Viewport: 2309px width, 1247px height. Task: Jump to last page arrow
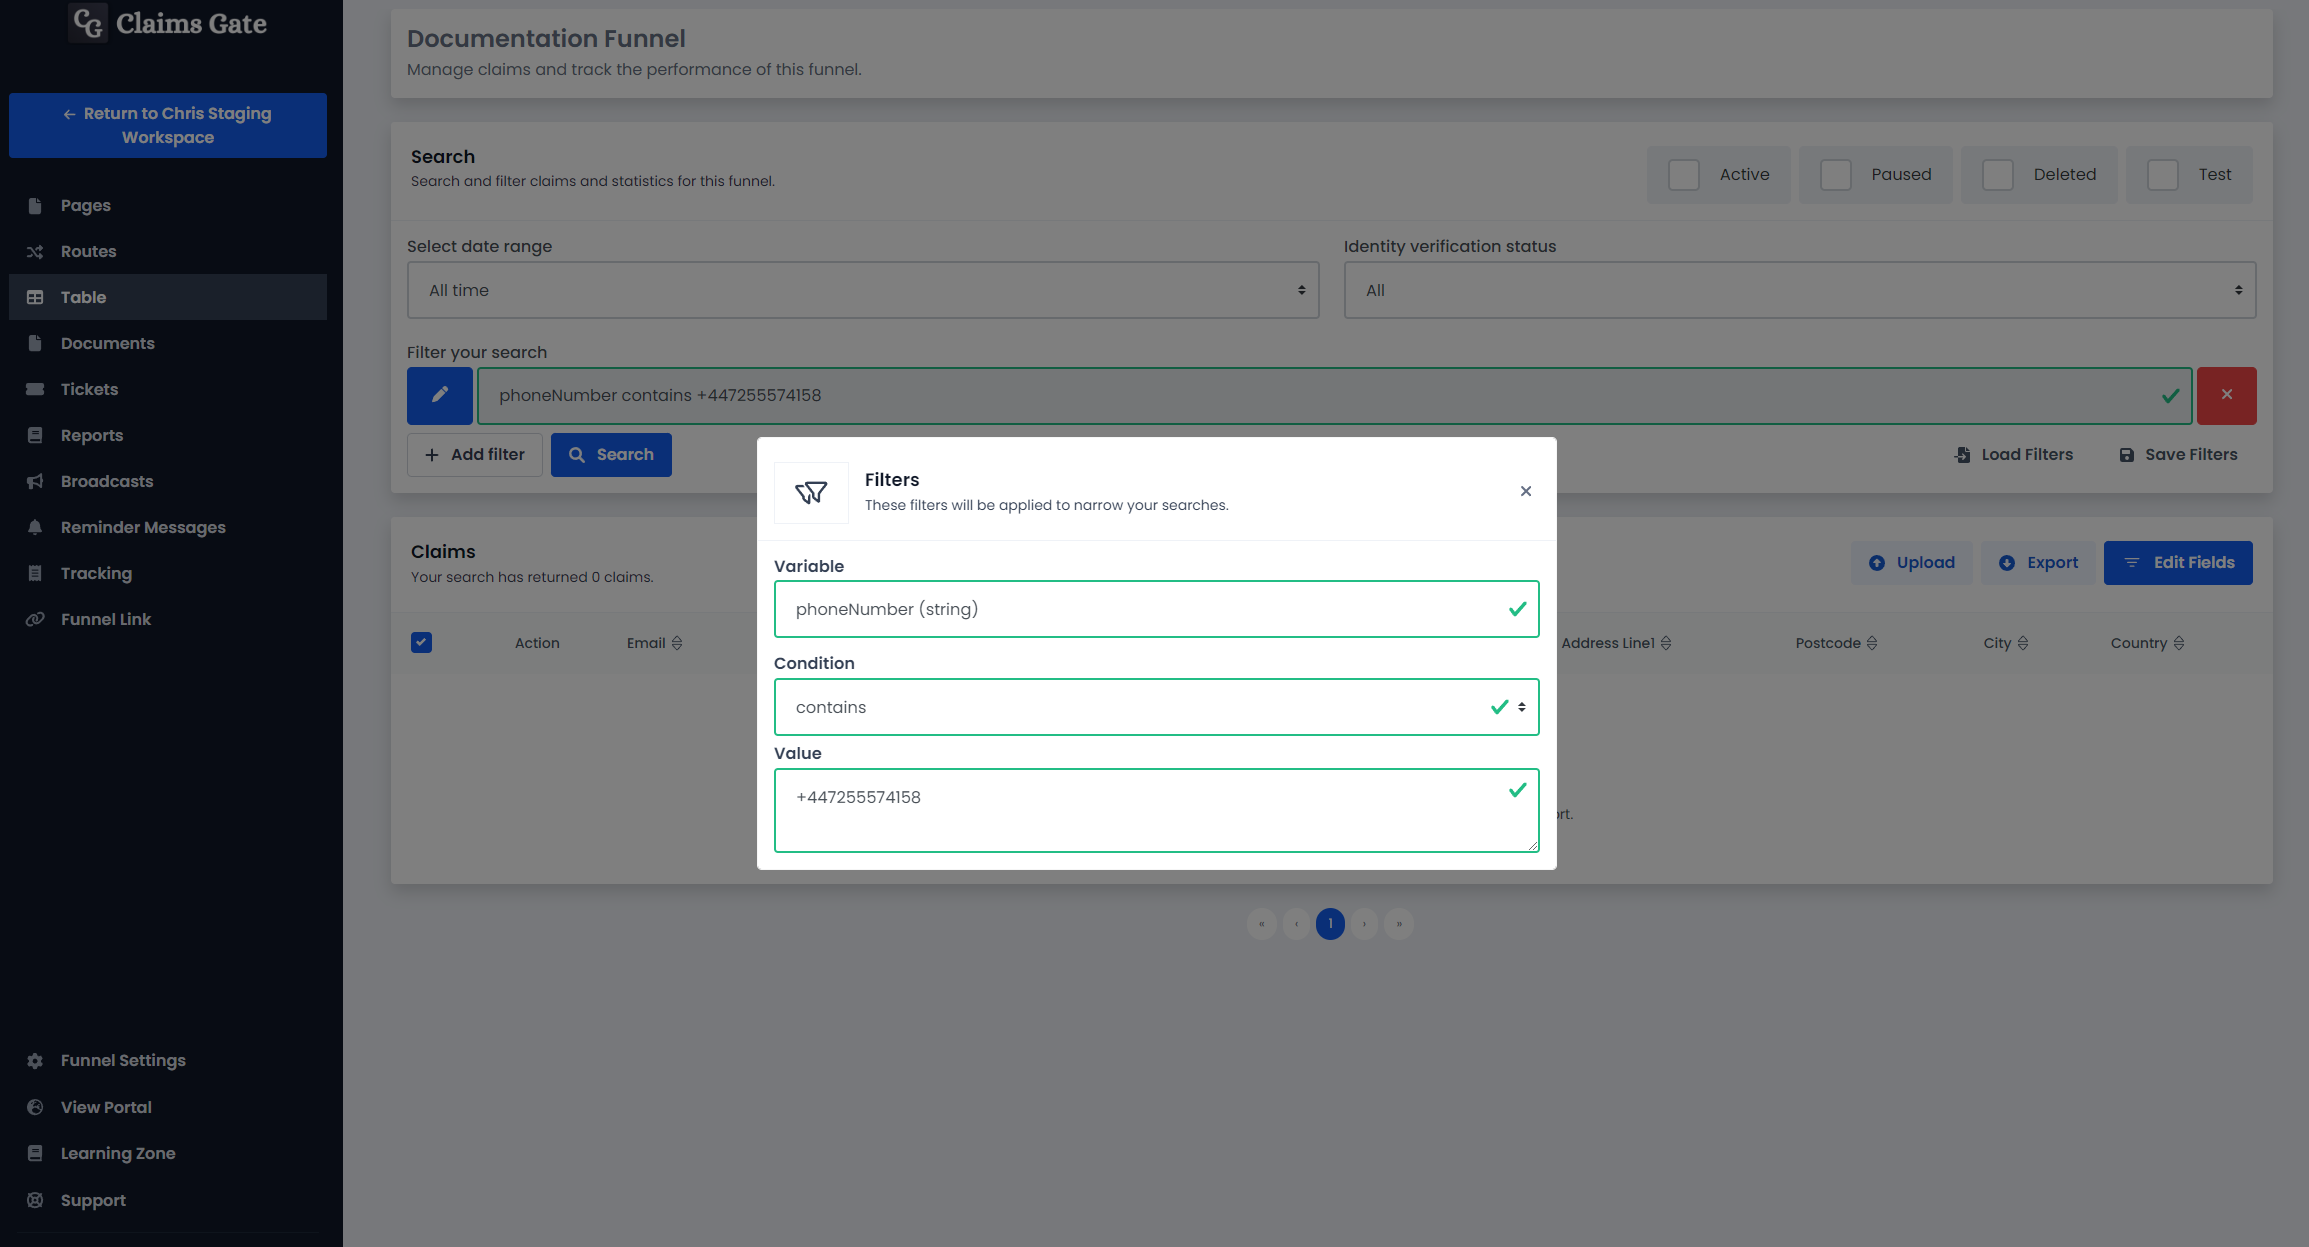pyautogui.click(x=1399, y=924)
